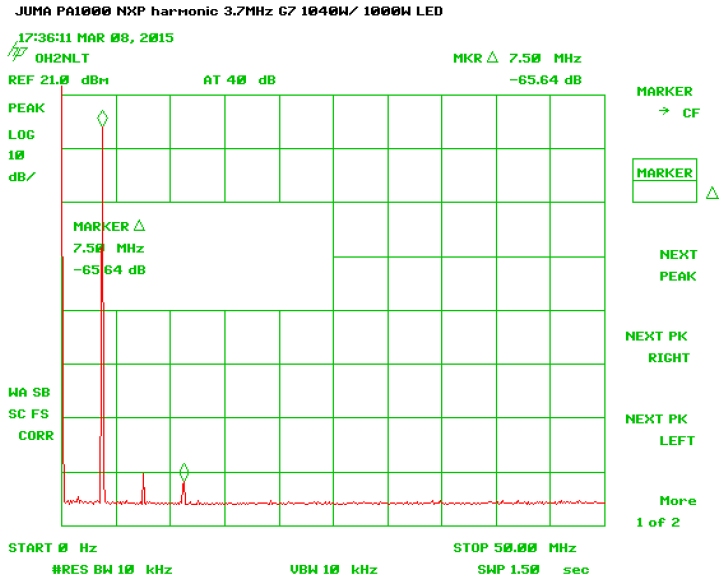The width and height of the screenshot is (723, 584).
Task: Click the 10 dB/ scale division label
Action: pyautogui.click(x=21, y=166)
